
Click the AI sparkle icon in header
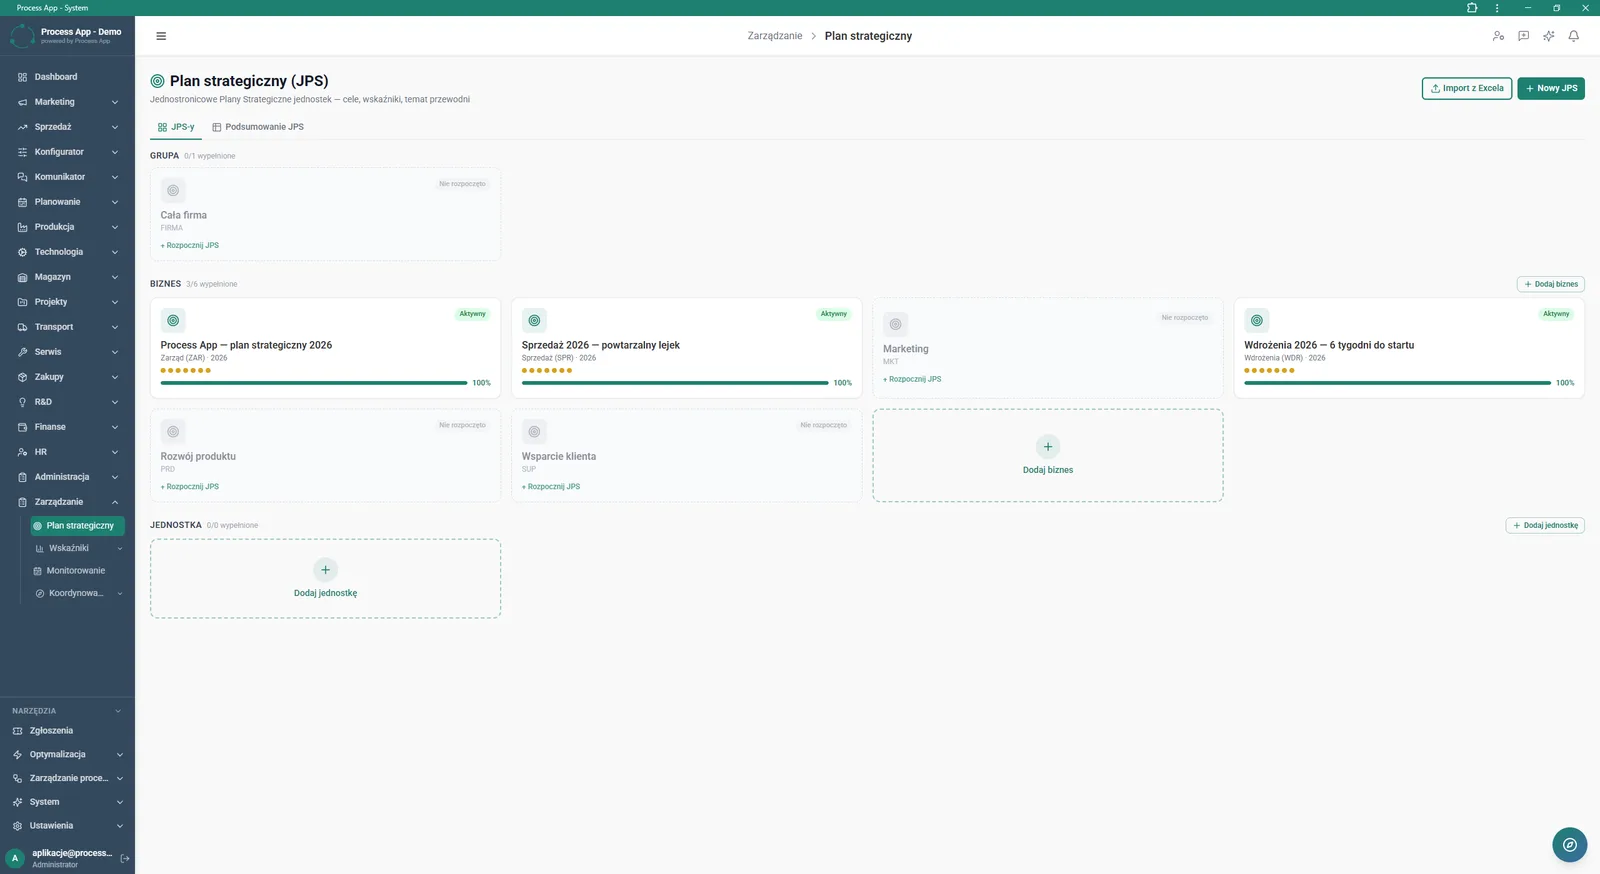point(1548,36)
